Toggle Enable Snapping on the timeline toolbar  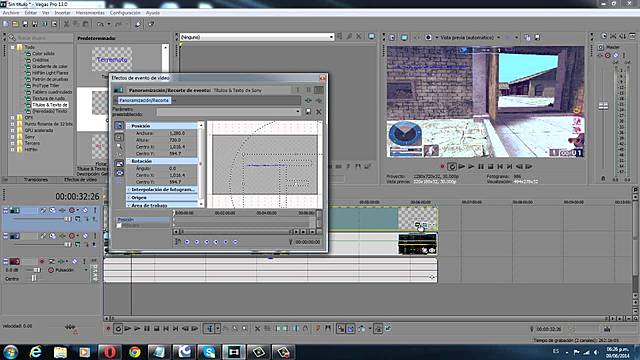(341, 328)
